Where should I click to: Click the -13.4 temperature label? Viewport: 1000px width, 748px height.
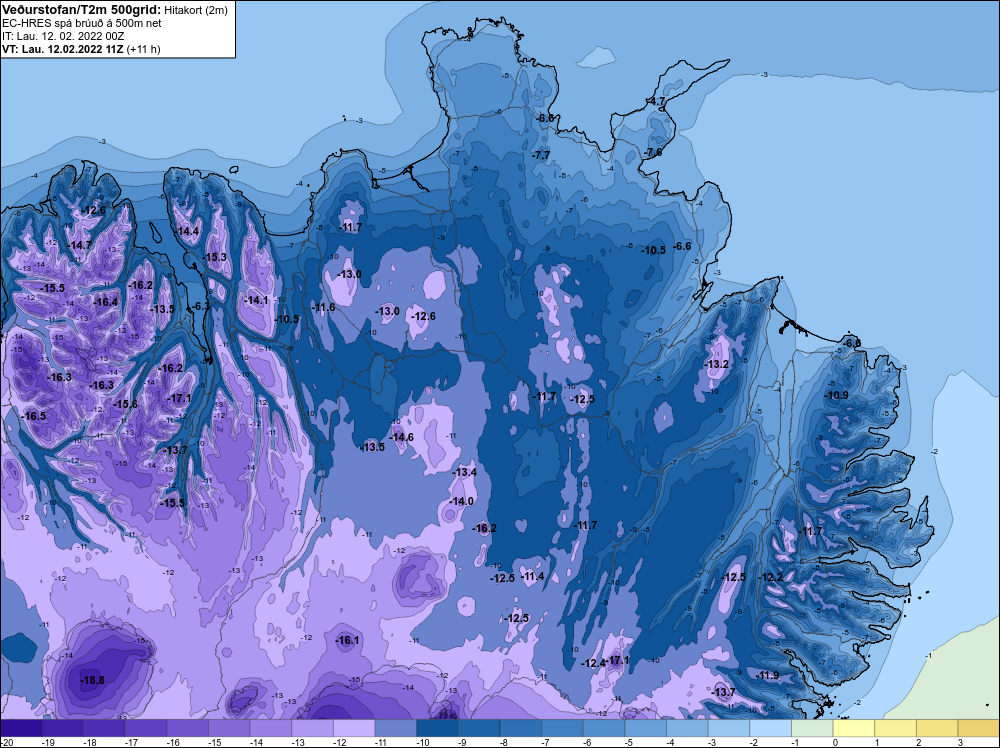tap(464, 472)
